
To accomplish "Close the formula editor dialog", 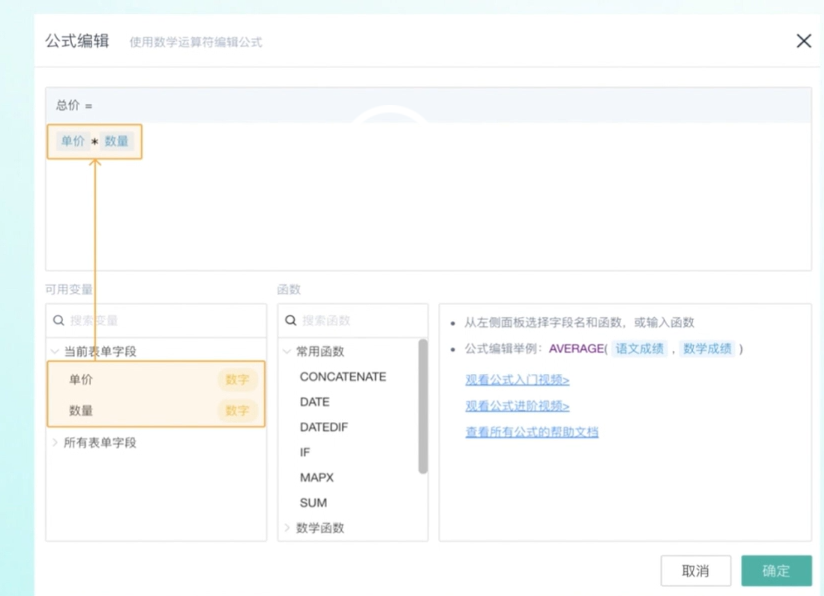I will coord(804,41).
